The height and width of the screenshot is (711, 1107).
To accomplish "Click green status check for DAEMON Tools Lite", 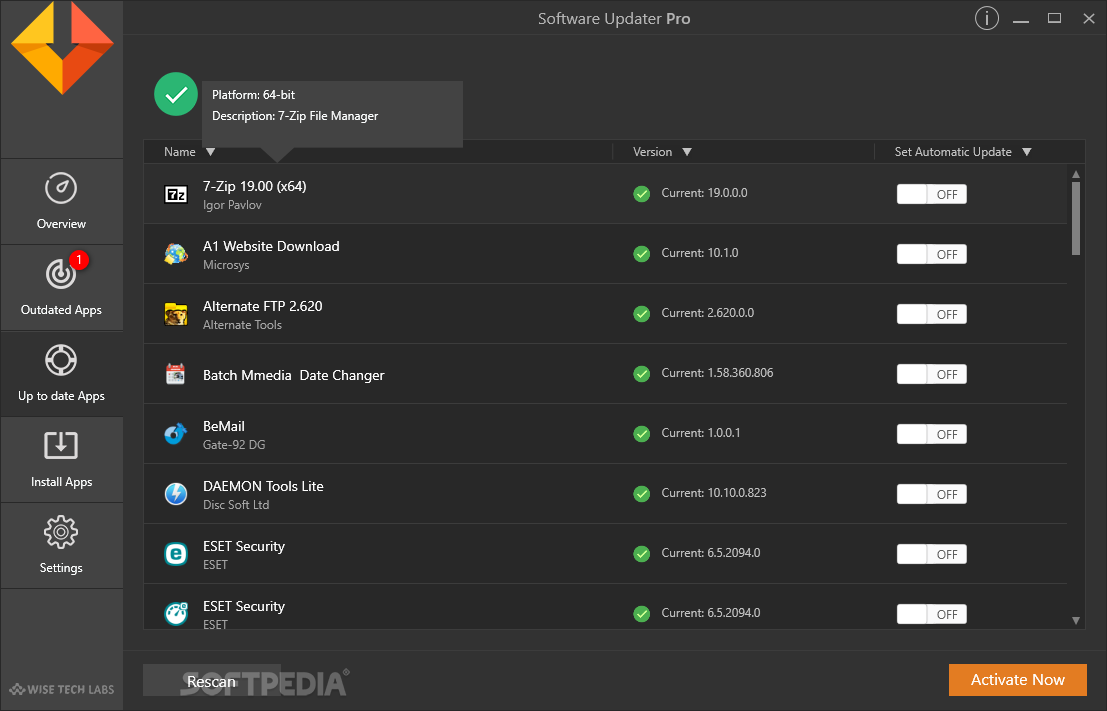I will coord(642,494).
